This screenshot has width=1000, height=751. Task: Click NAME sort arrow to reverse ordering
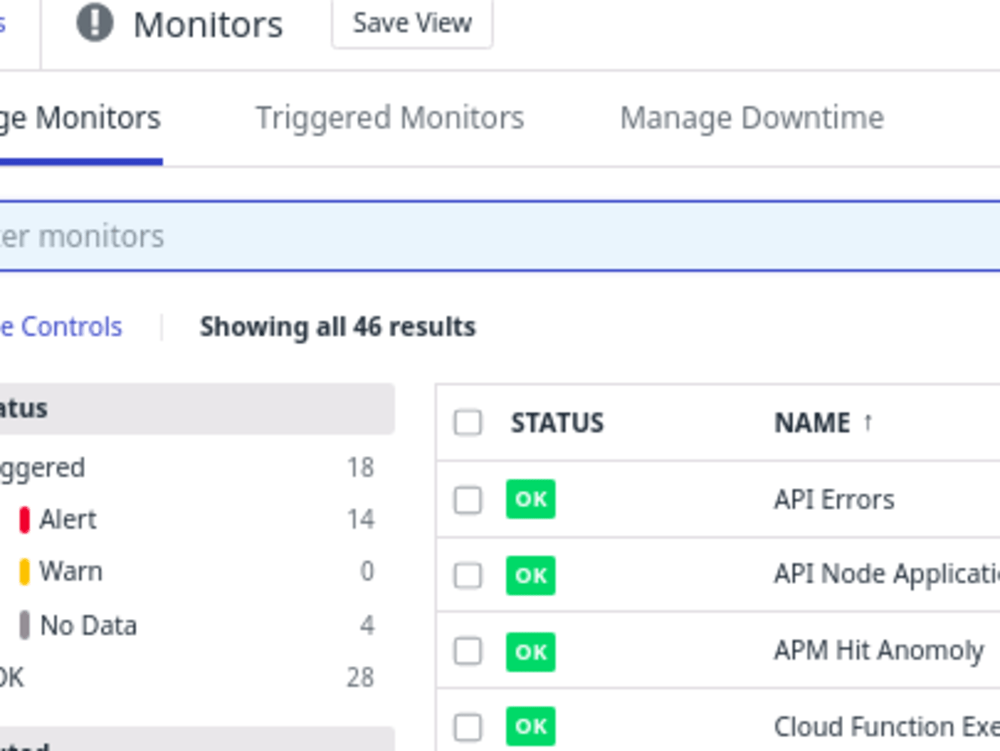(x=866, y=422)
